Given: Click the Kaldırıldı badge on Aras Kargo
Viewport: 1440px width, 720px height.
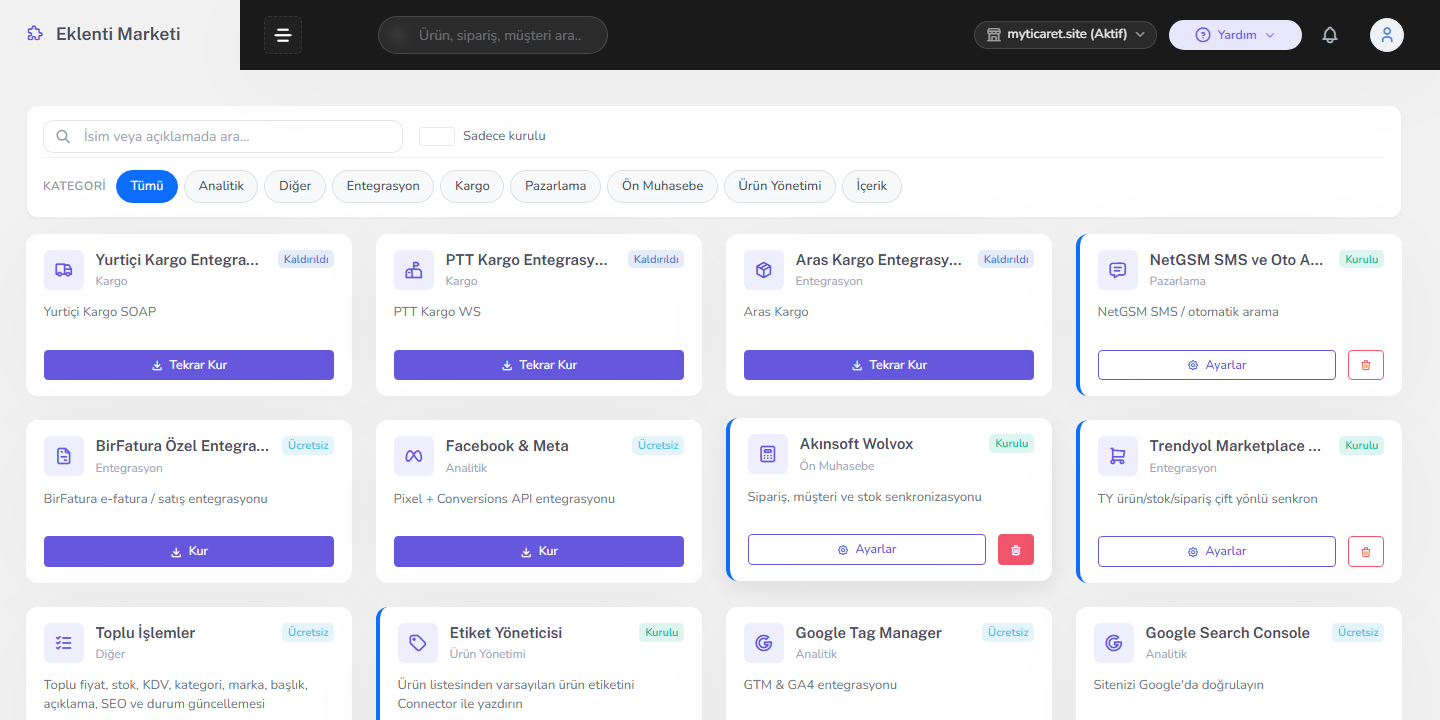Looking at the screenshot, I should (1006, 259).
